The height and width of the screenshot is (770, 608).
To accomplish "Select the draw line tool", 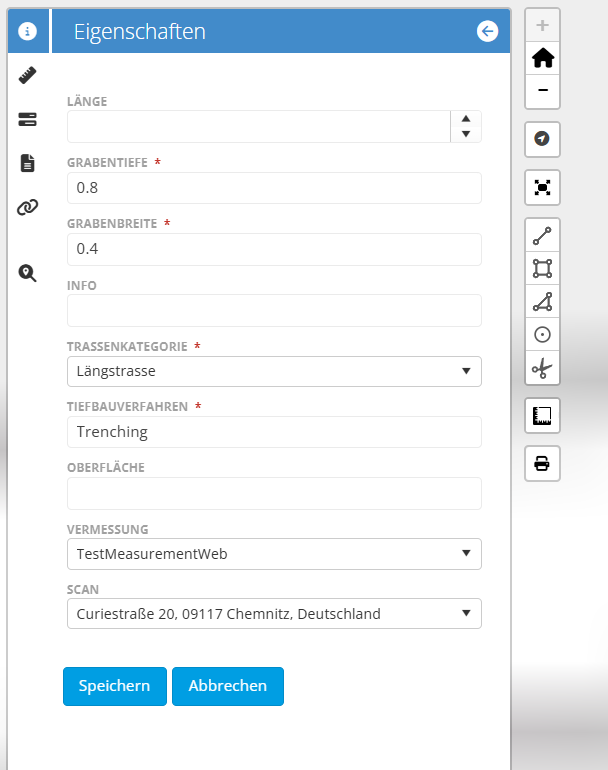I will (542, 236).
